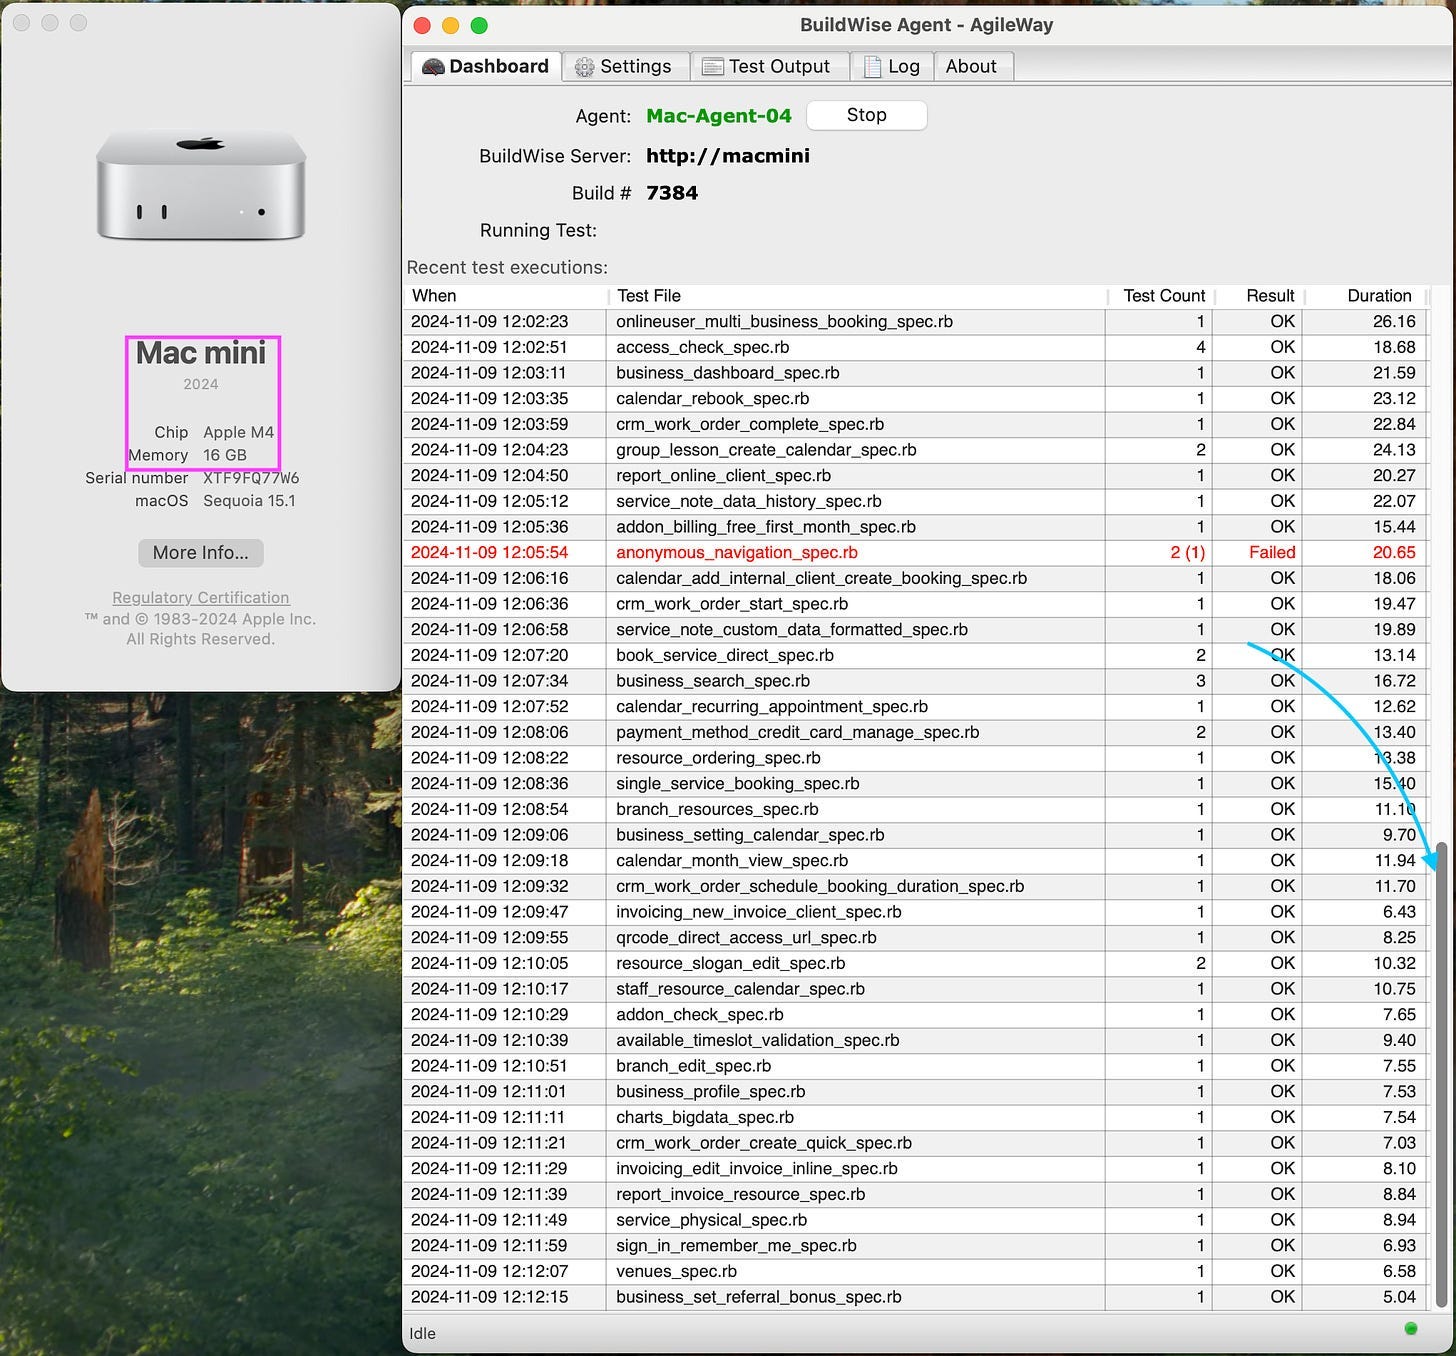
Task: Click the vertical scrollbar thumb of executions table
Action: pos(1441,1075)
